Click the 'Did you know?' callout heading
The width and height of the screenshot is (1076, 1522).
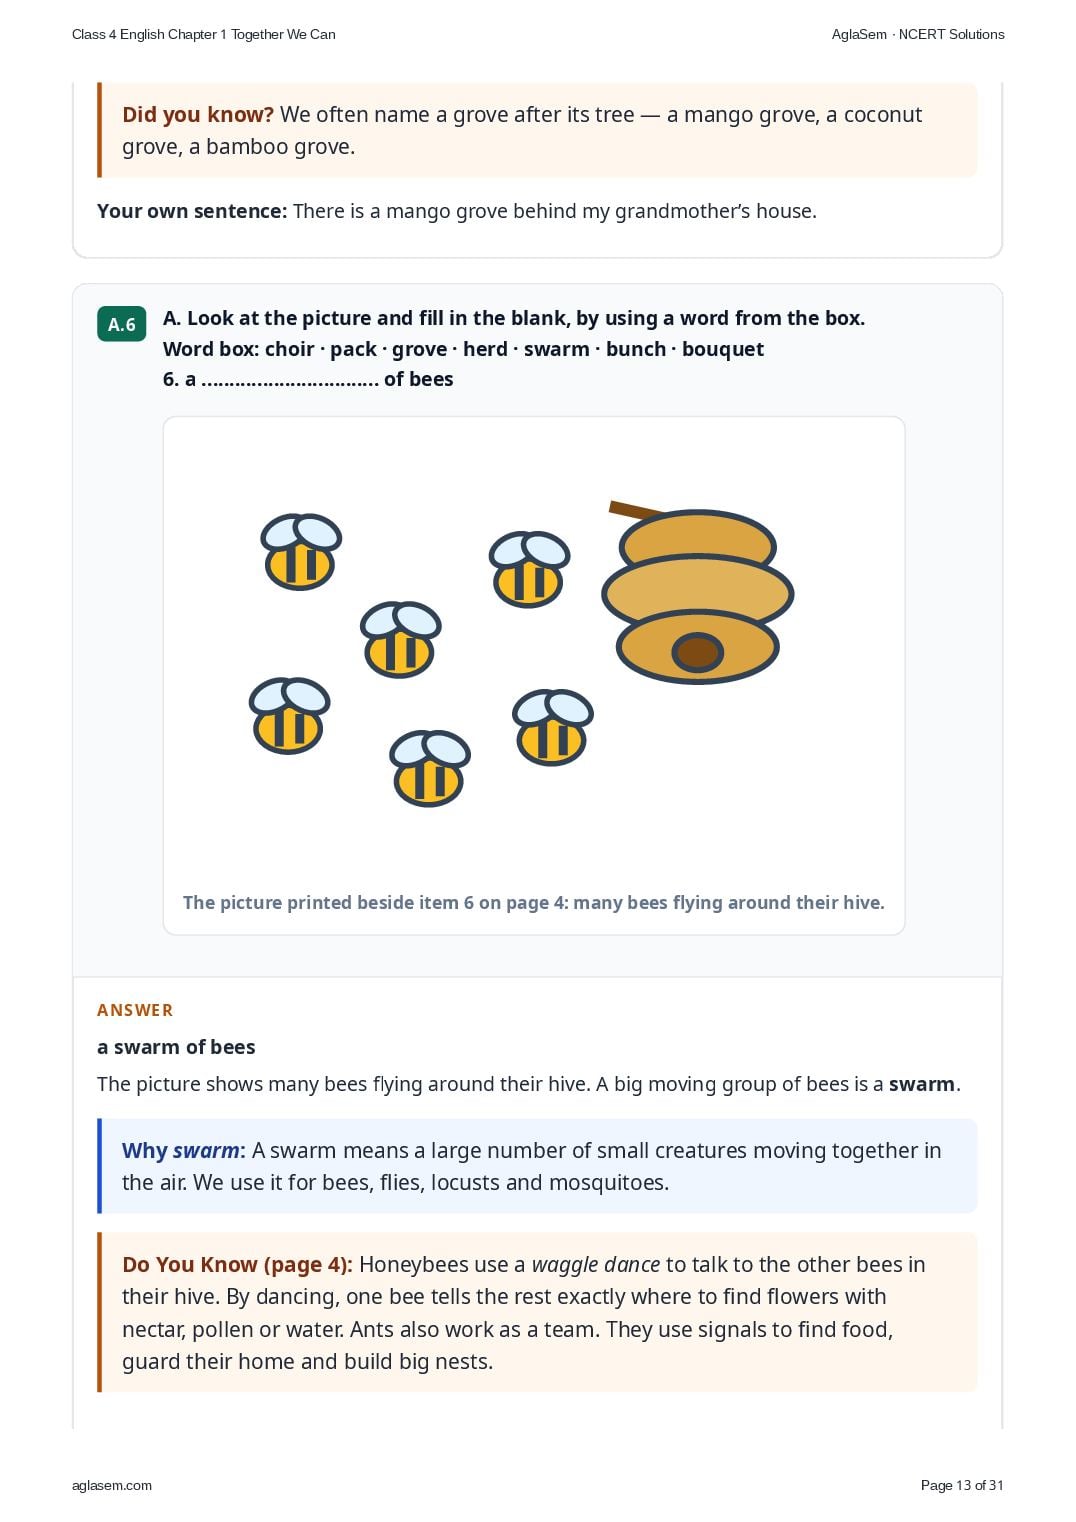(x=198, y=114)
